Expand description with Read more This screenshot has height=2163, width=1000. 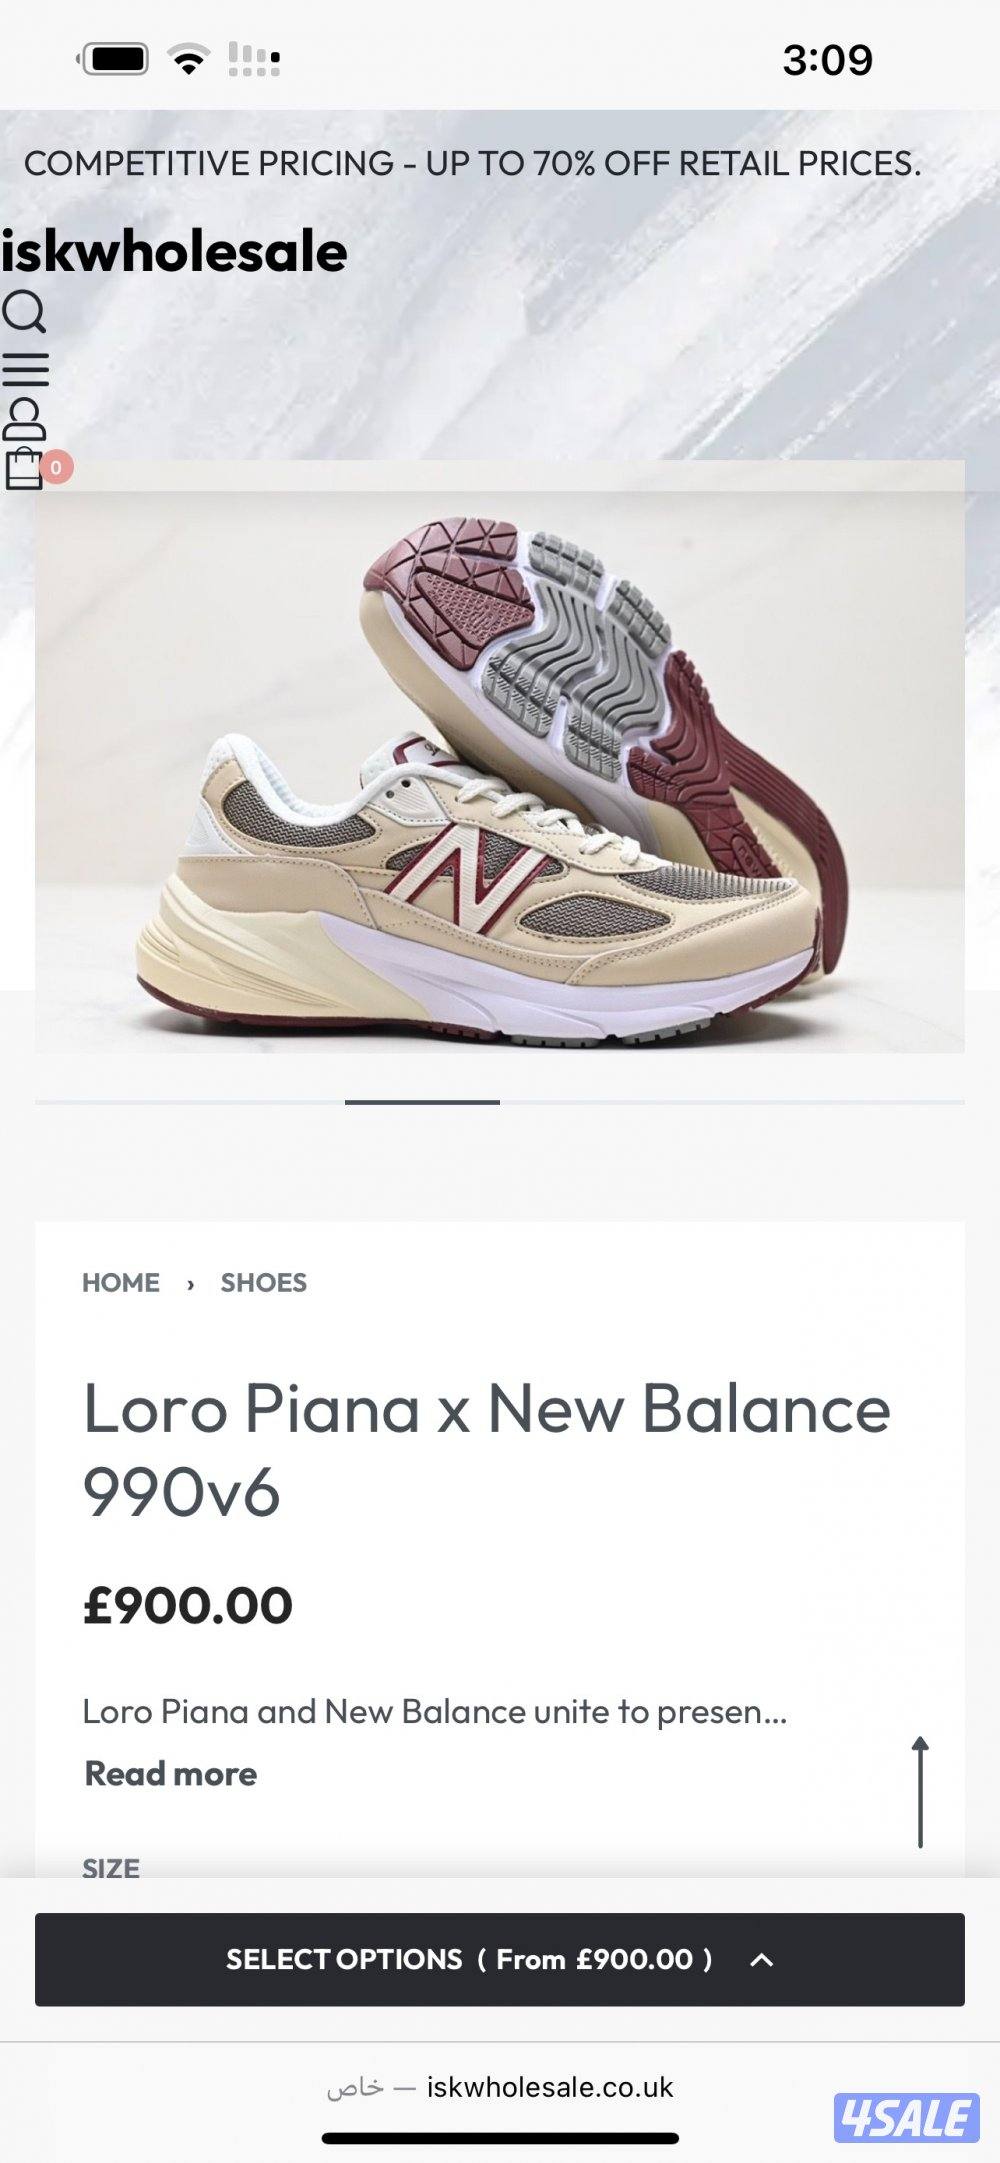pos(171,1773)
